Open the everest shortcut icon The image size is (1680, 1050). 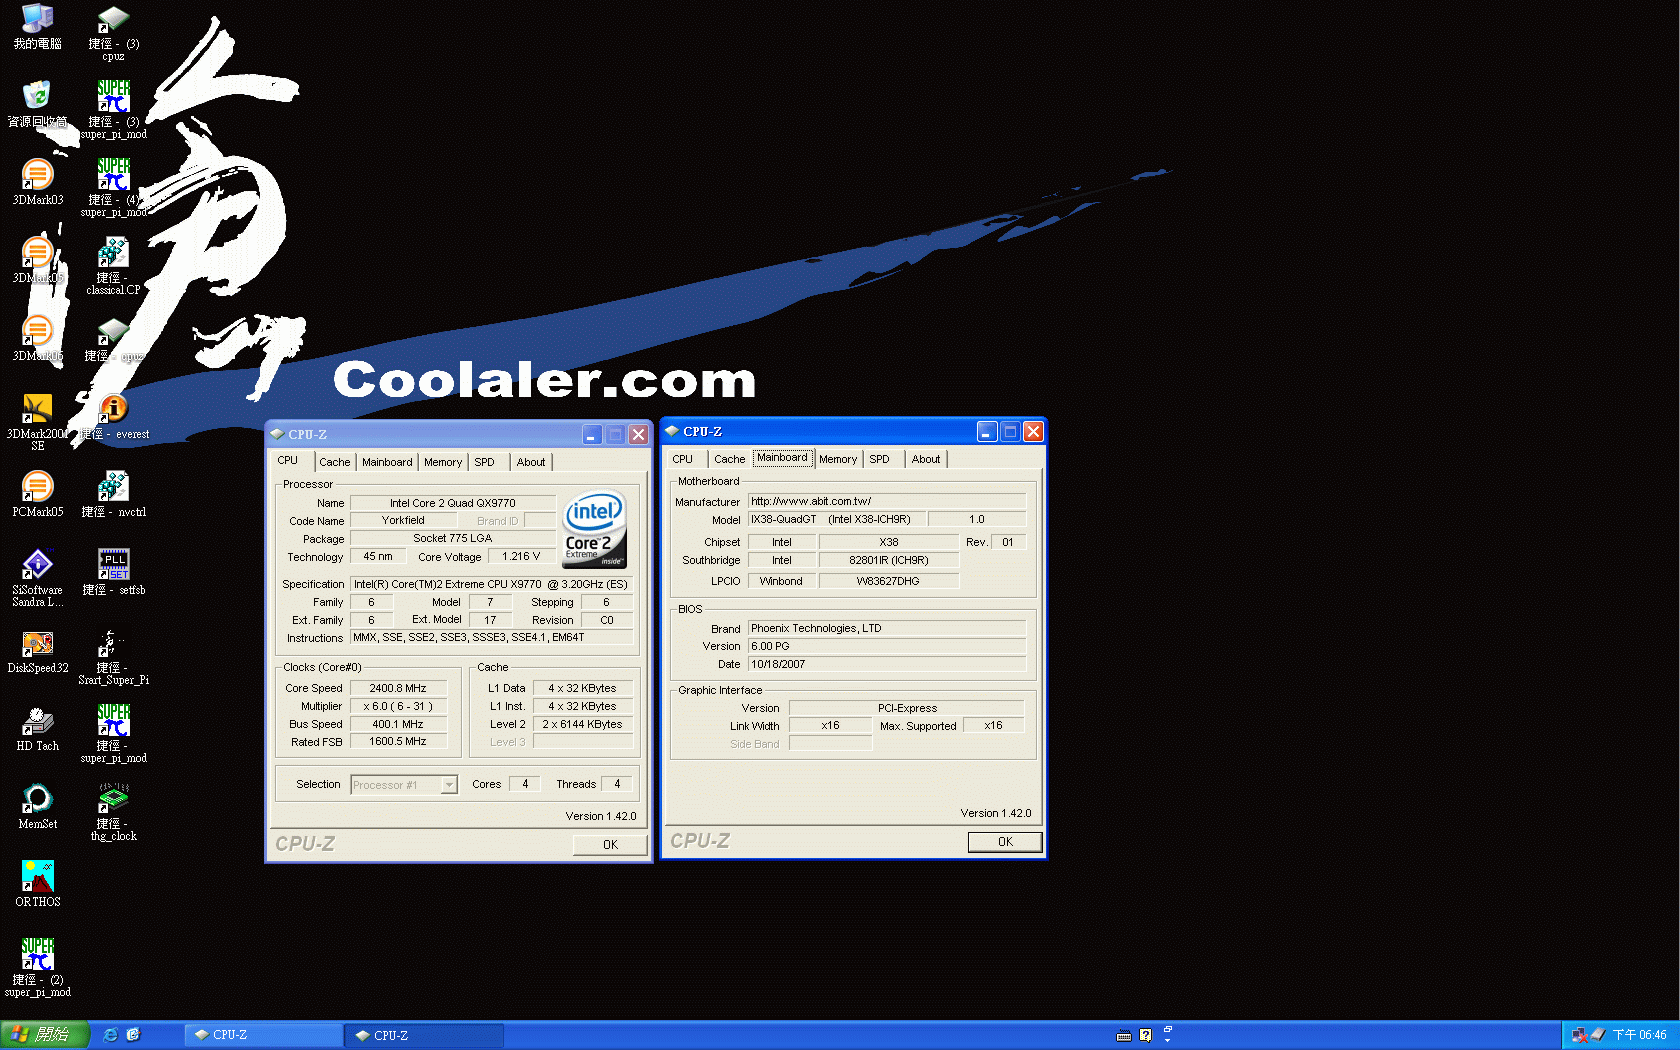tap(113, 416)
